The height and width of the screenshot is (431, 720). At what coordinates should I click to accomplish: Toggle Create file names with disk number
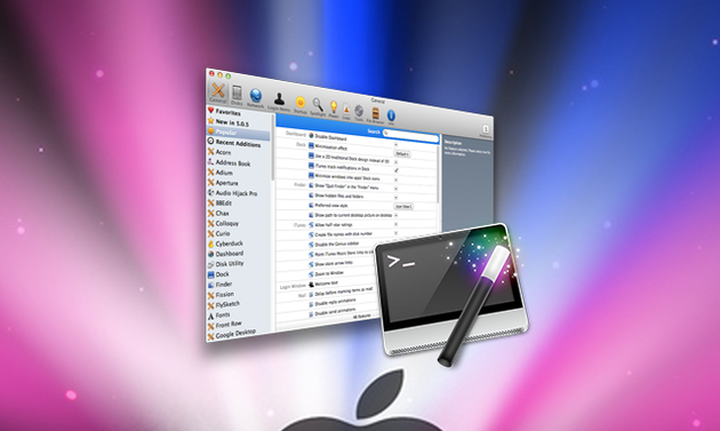(396, 233)
